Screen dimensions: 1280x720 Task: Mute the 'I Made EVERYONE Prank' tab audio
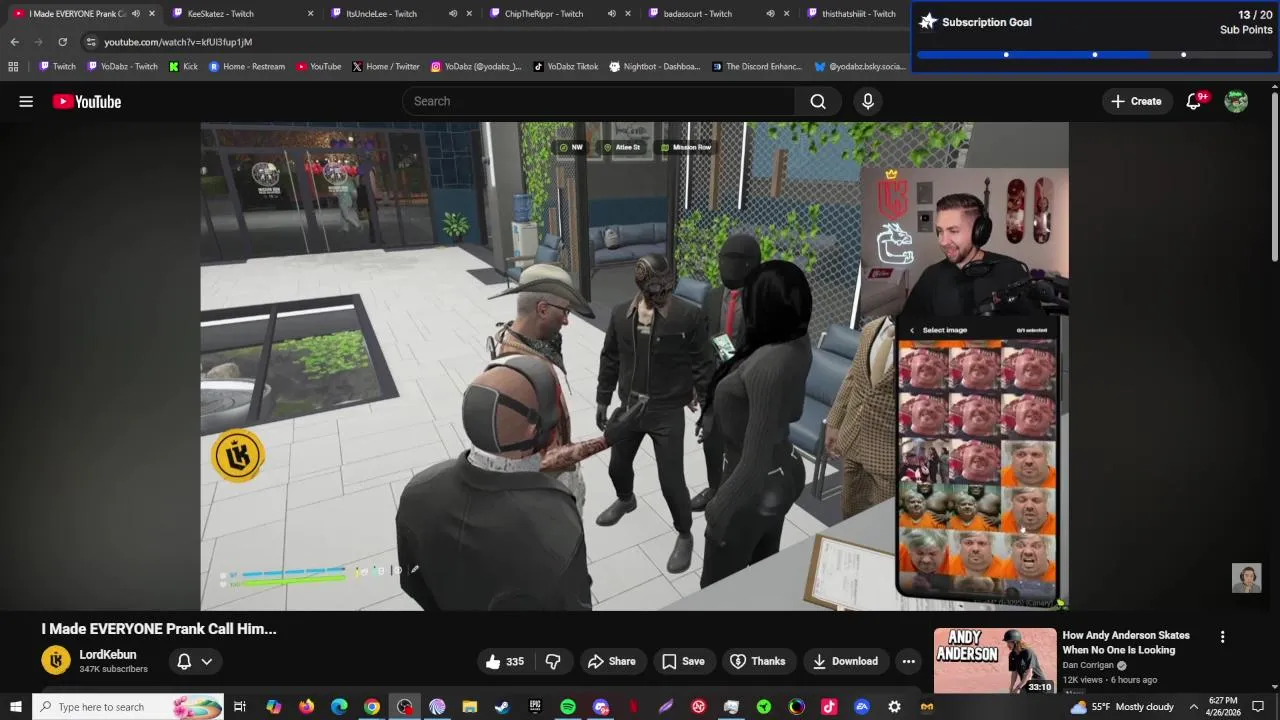(x=136, y=14)
